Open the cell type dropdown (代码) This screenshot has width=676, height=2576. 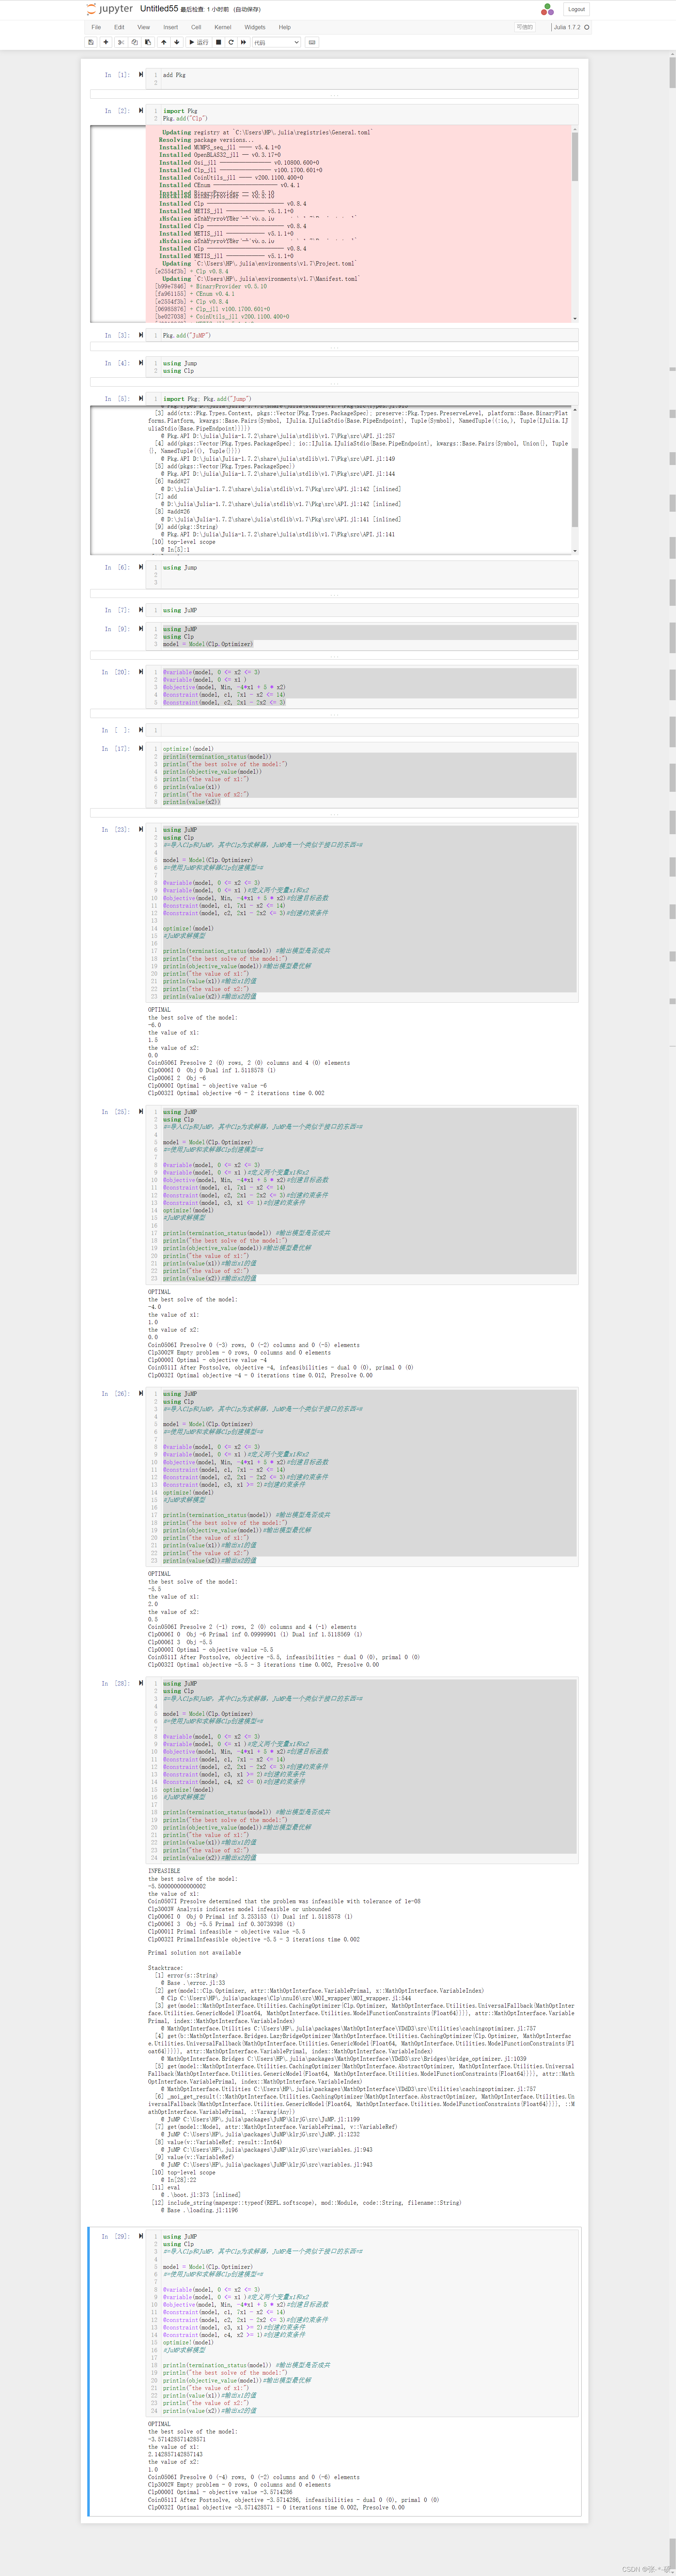pyautogui.click(x=277, y=42)
